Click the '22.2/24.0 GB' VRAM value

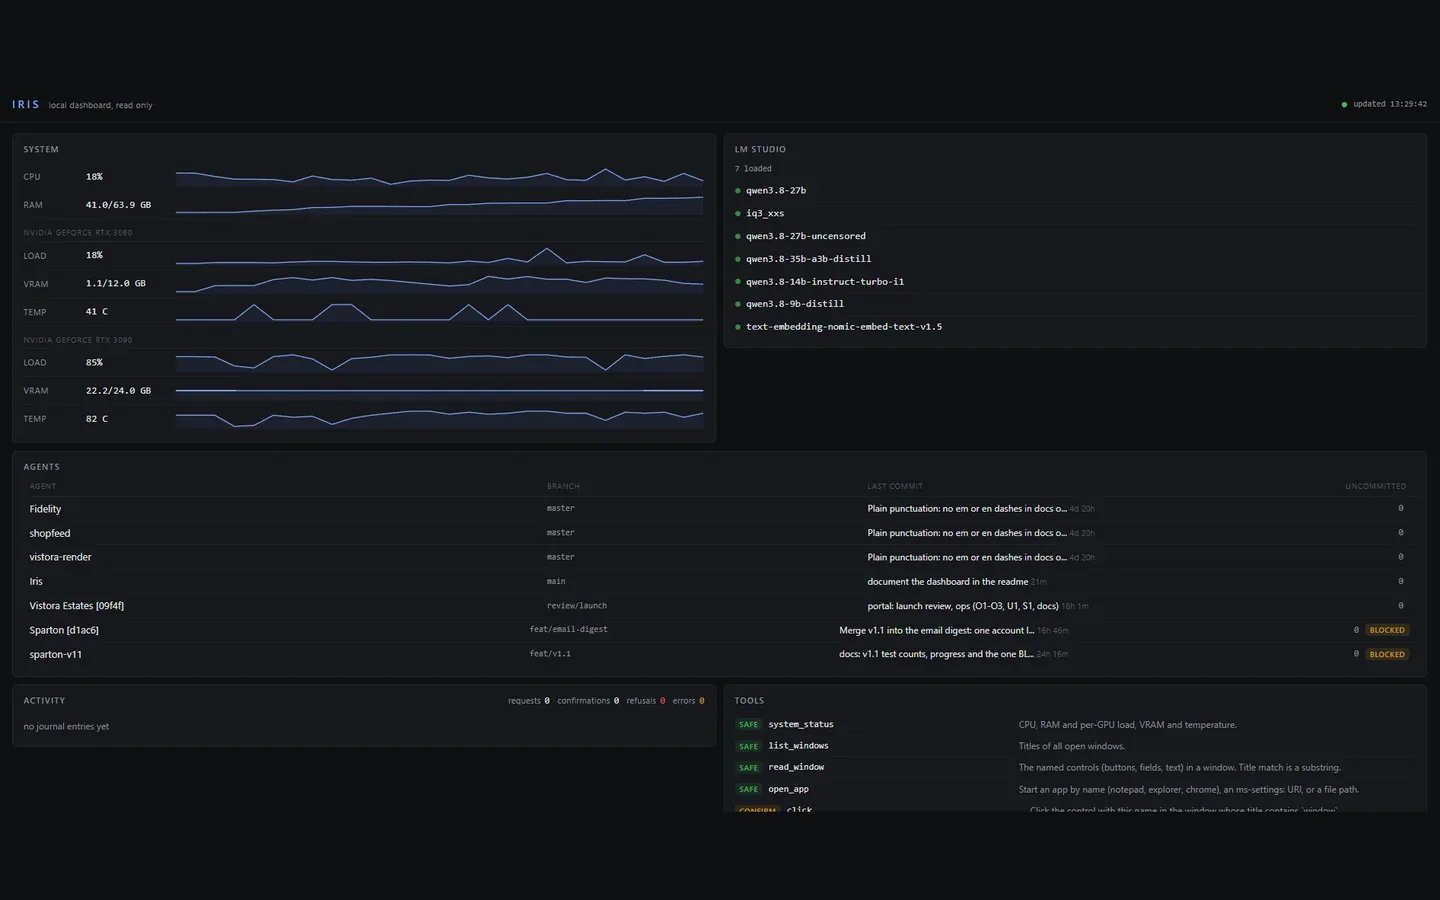pos(118,391)
